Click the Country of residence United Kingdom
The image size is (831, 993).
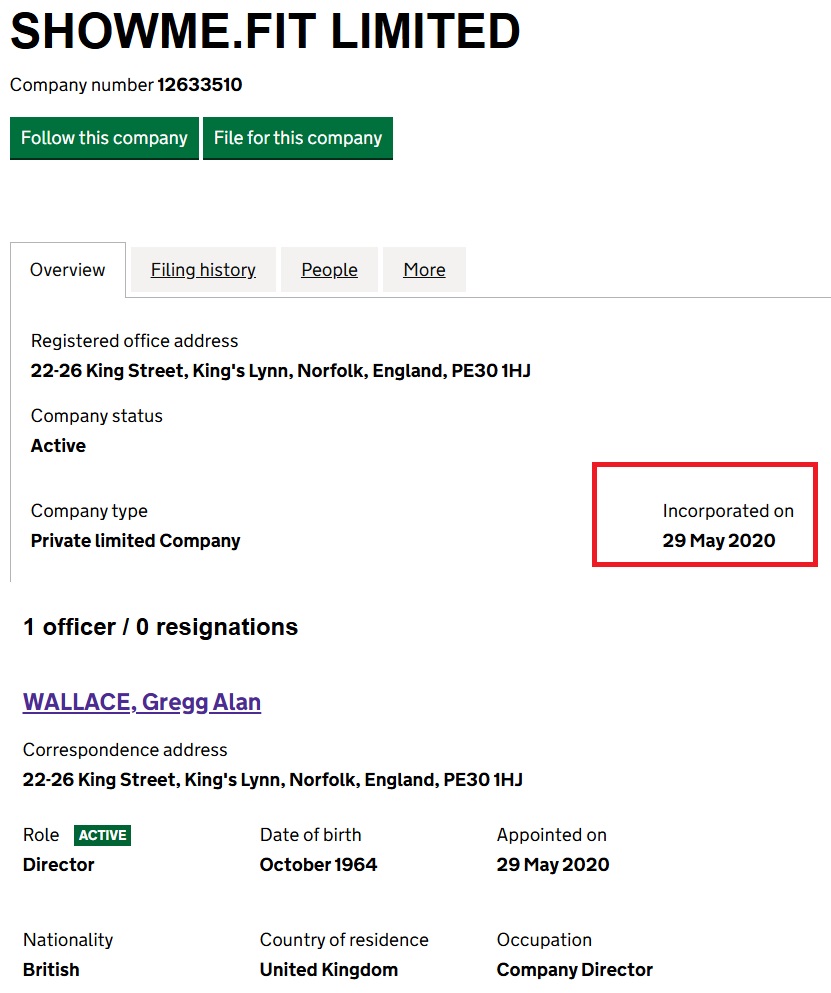click(329, 970)
